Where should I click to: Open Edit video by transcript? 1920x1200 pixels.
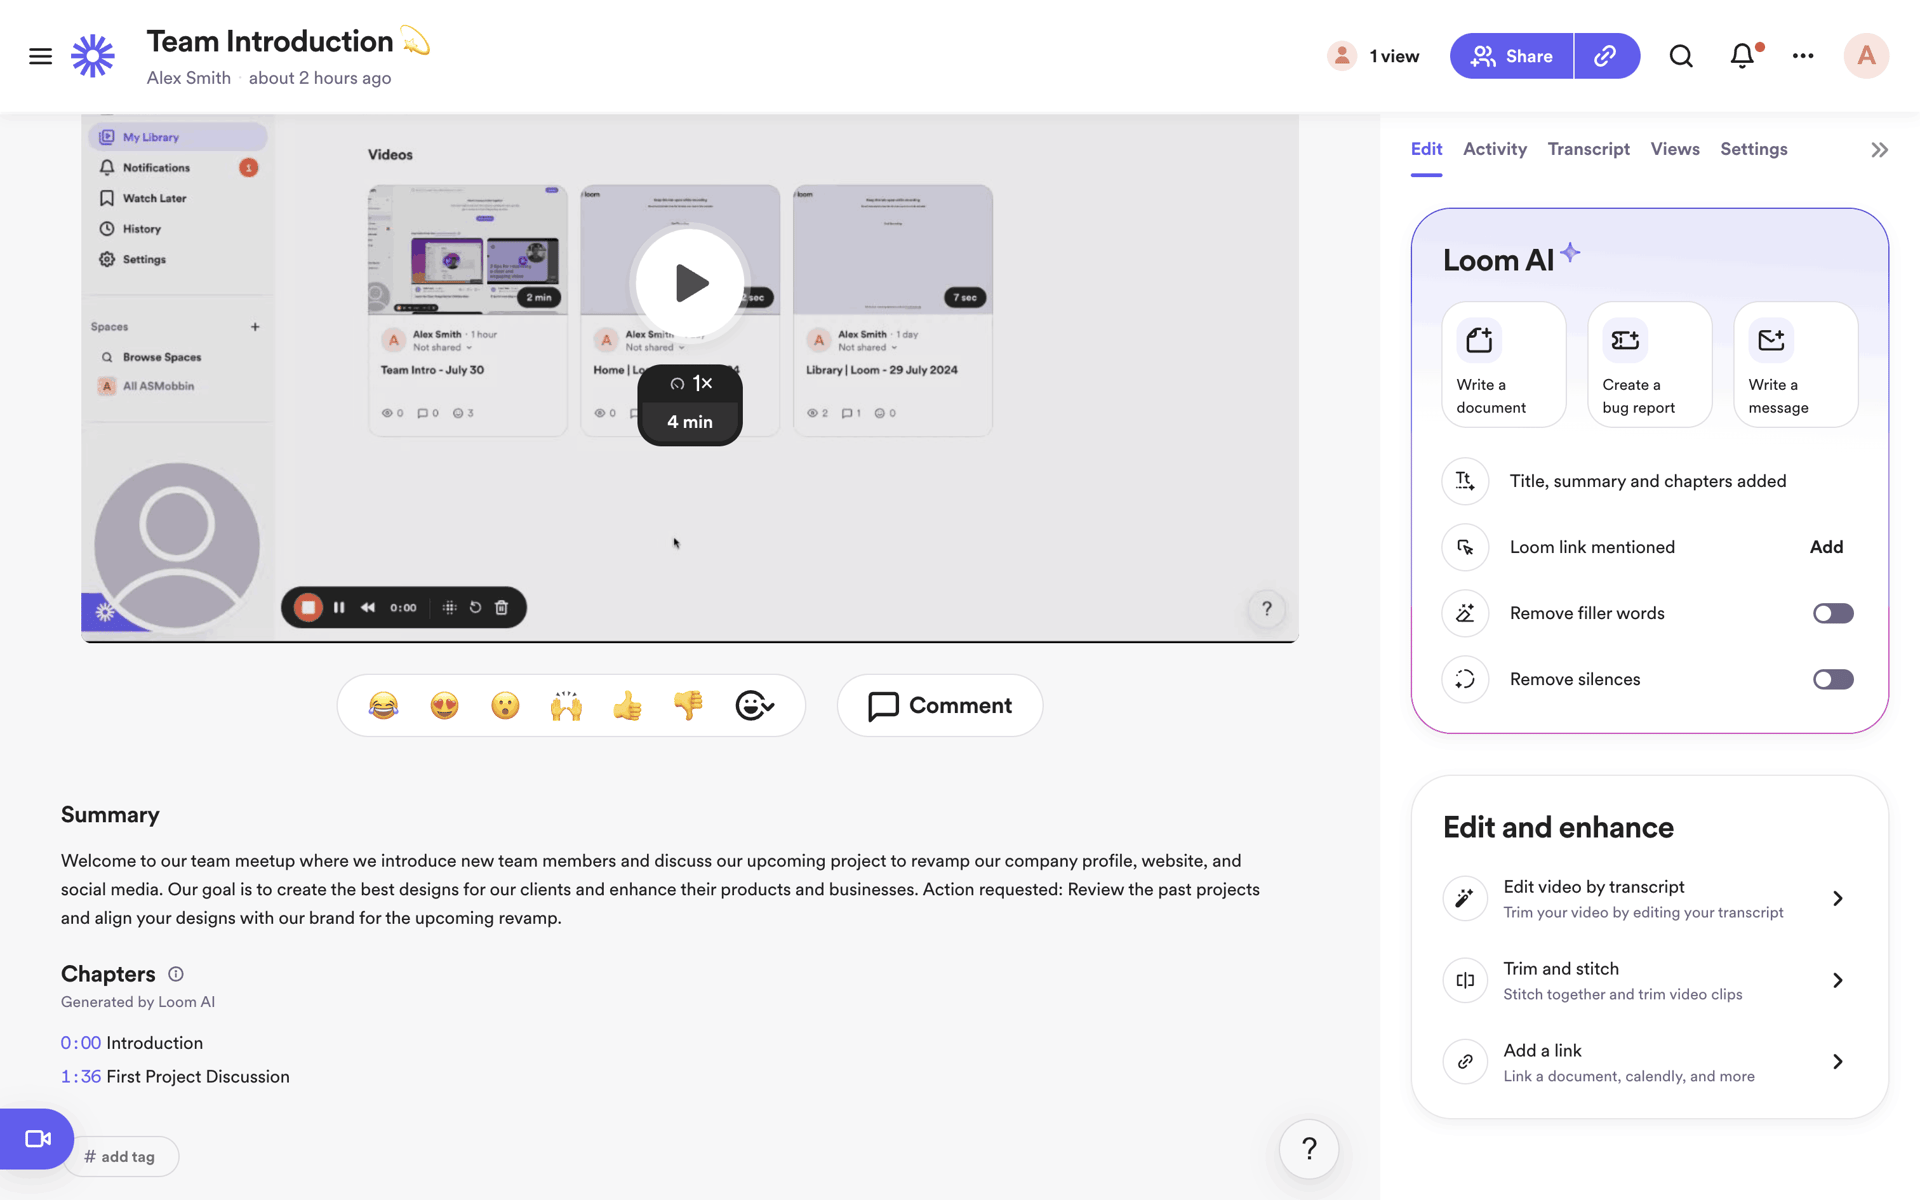[x=1649, y=898]
